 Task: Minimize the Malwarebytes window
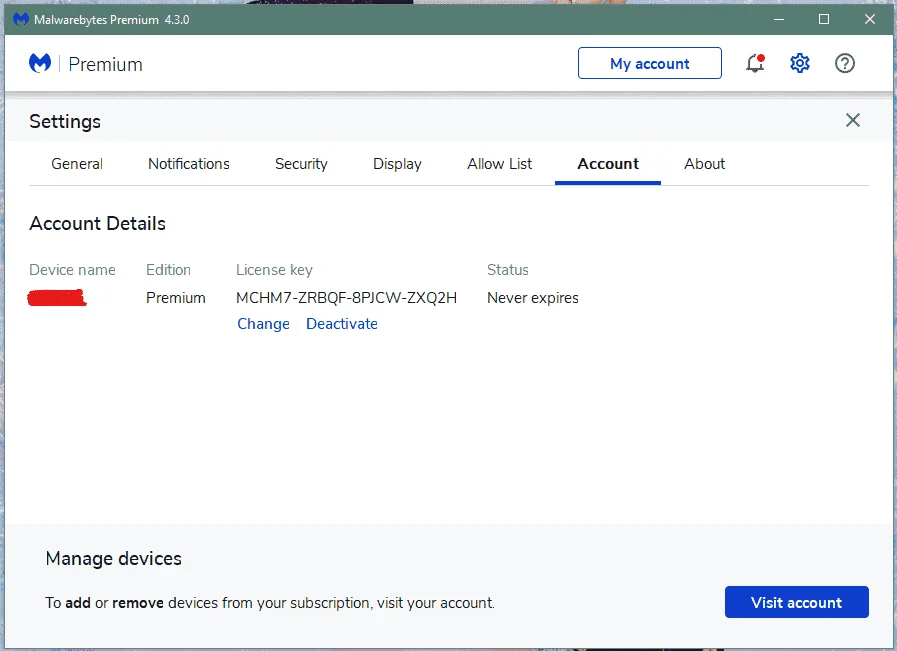779,19
